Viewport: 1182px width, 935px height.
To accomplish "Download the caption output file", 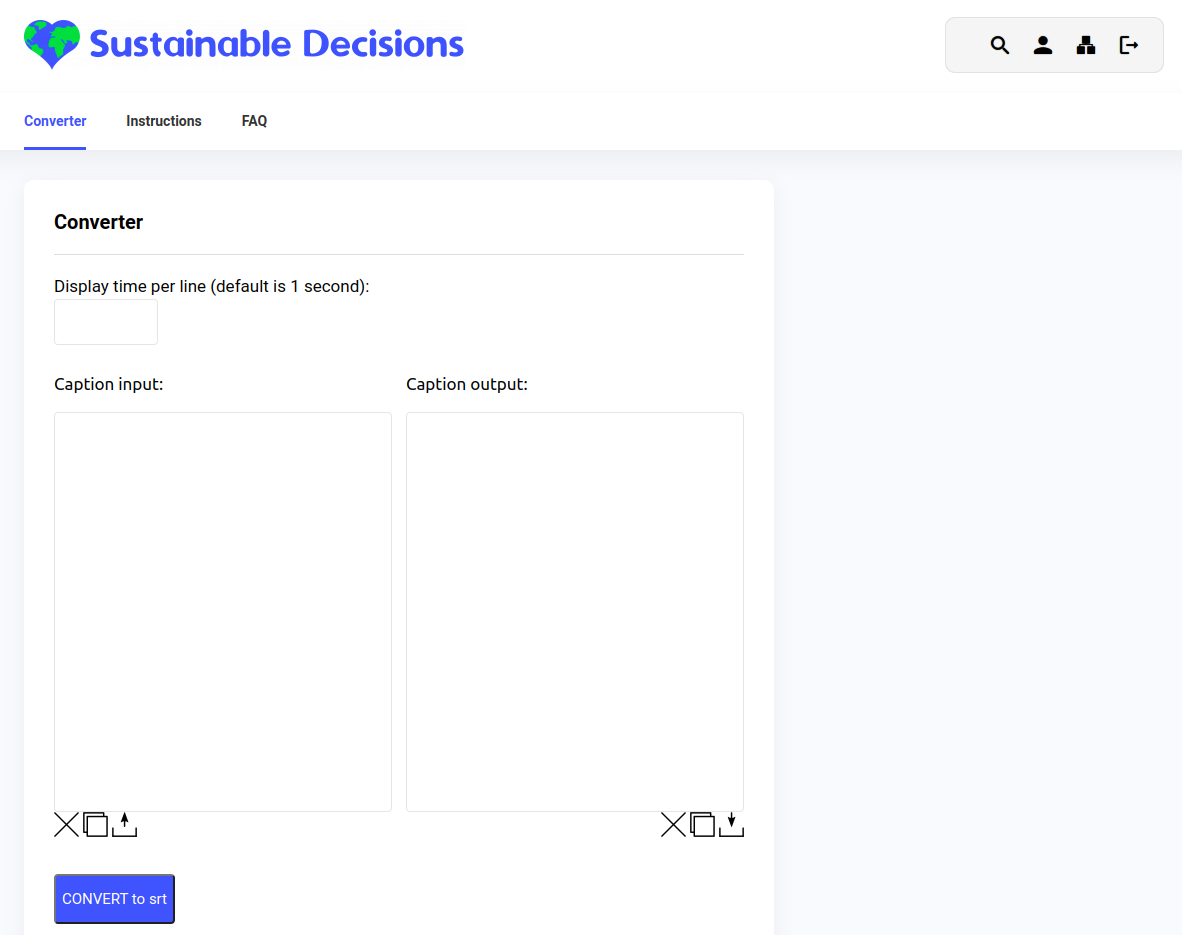I will click(x=732, y=825).
